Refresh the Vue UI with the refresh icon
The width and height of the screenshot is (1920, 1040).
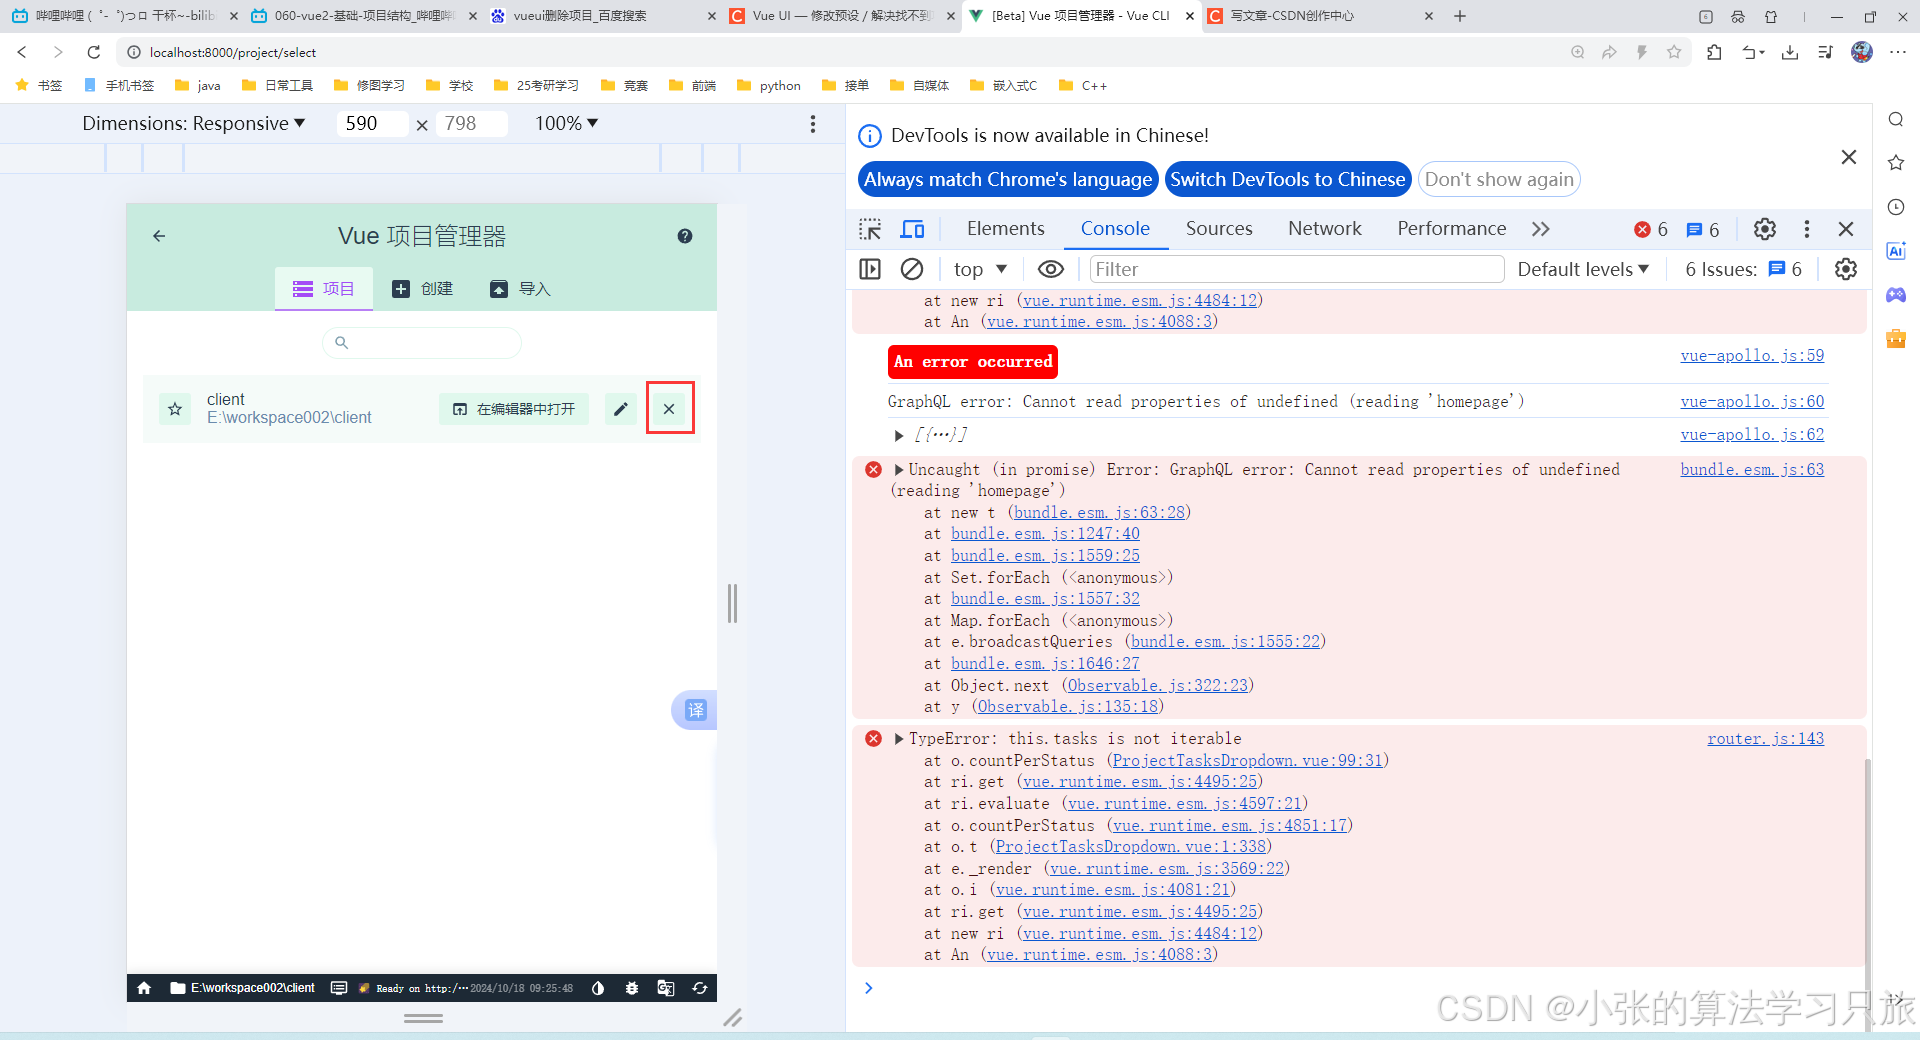pos(699,988)
